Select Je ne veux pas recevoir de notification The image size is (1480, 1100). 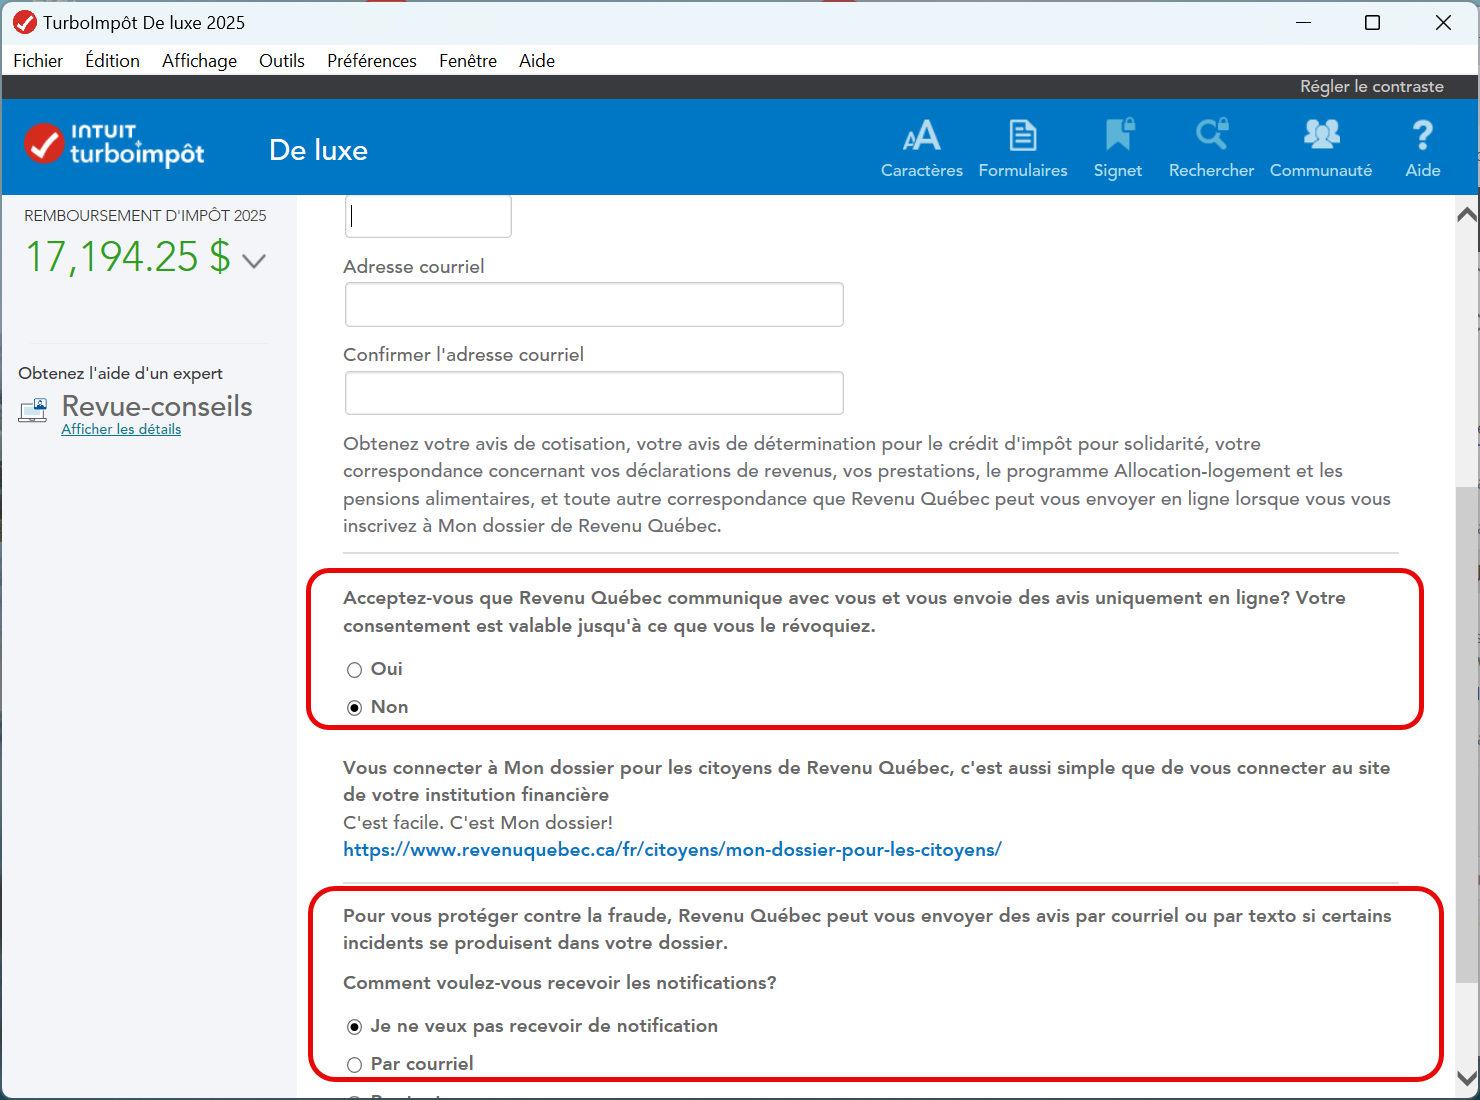point(354,1027)
